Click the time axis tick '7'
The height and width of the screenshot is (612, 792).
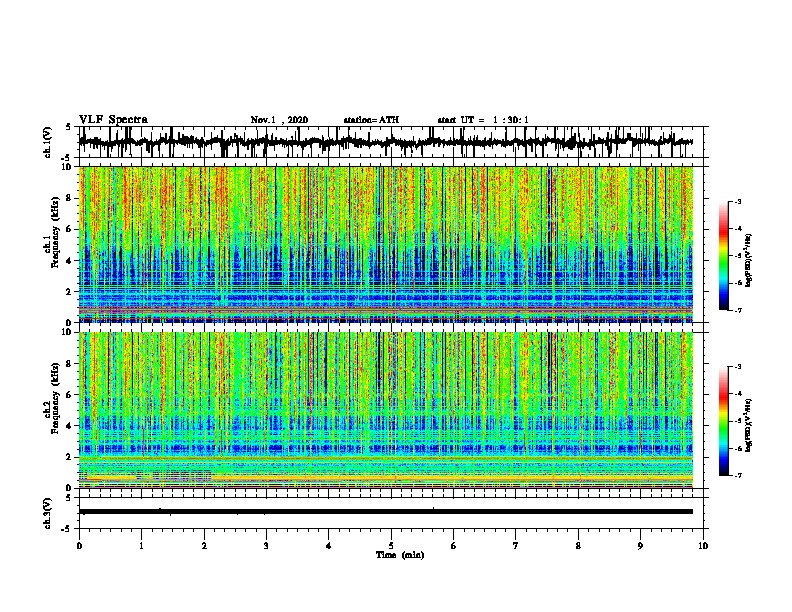(516, 546)
